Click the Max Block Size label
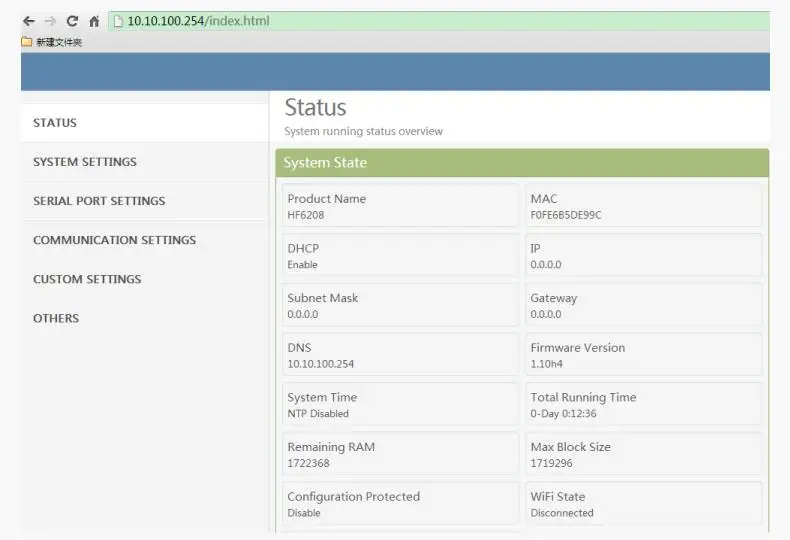The height and width of the screenshot is (540, 790). point(570,447)
